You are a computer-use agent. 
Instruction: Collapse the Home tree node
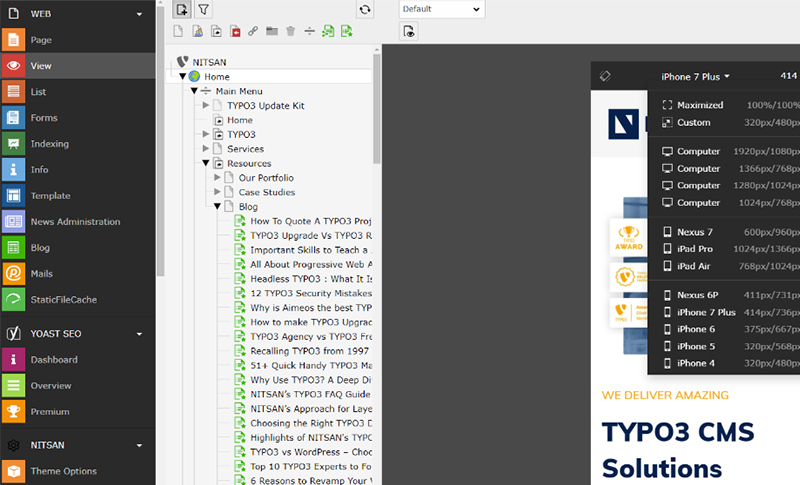pyautogui.click(x=183, y=76)
